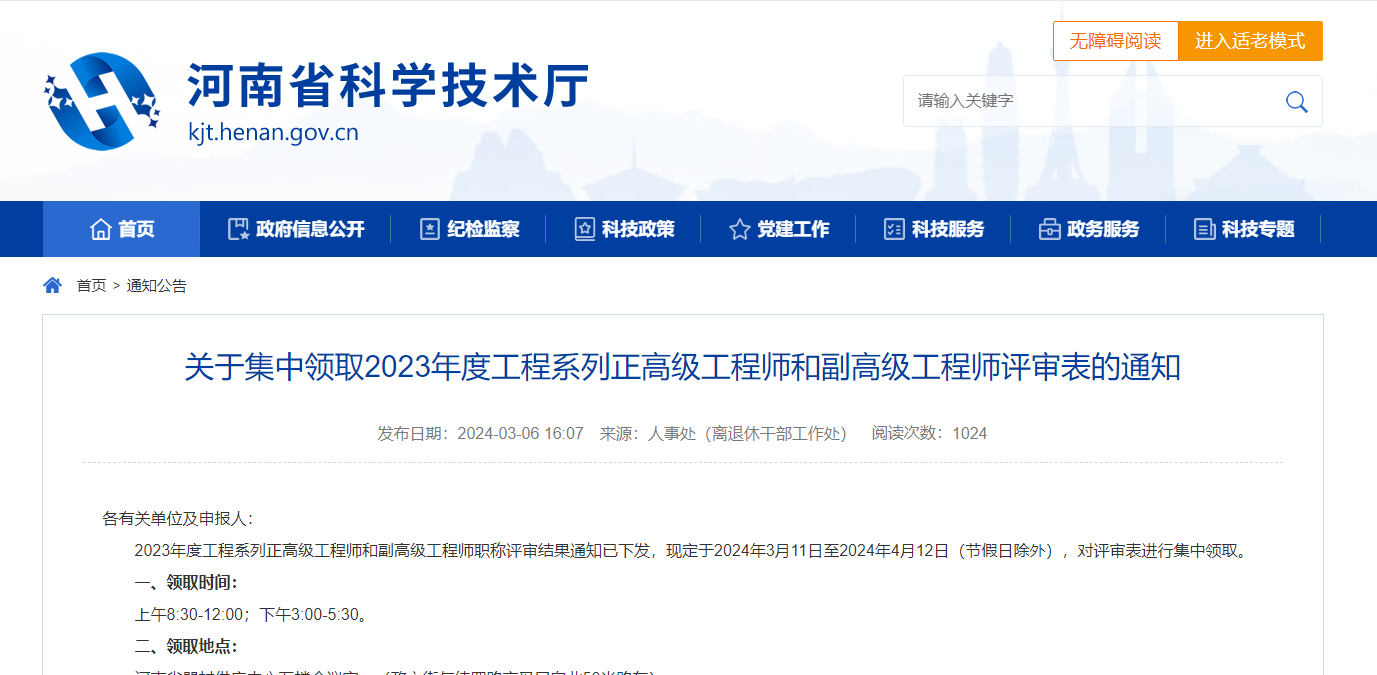Toggle 无障碍阅读 accessibility reading mode
Screen dimensions: 1377x675
coord(1115,41)
